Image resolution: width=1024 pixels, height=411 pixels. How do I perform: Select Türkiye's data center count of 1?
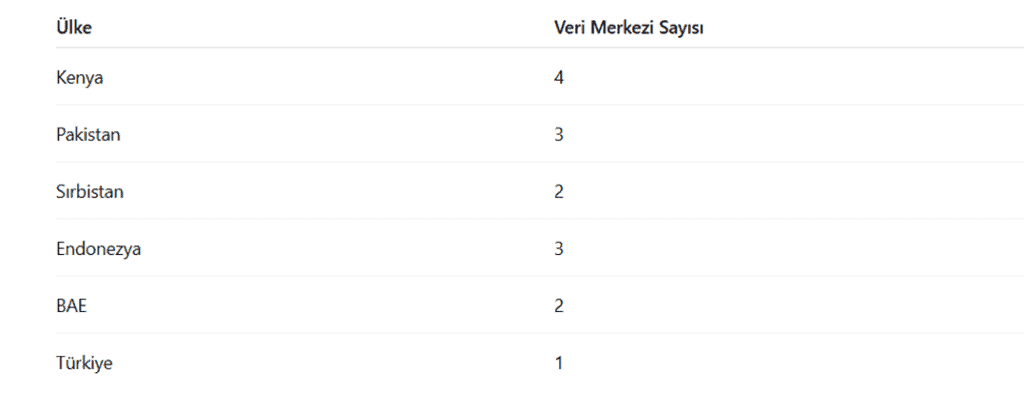tap(559, 363)
